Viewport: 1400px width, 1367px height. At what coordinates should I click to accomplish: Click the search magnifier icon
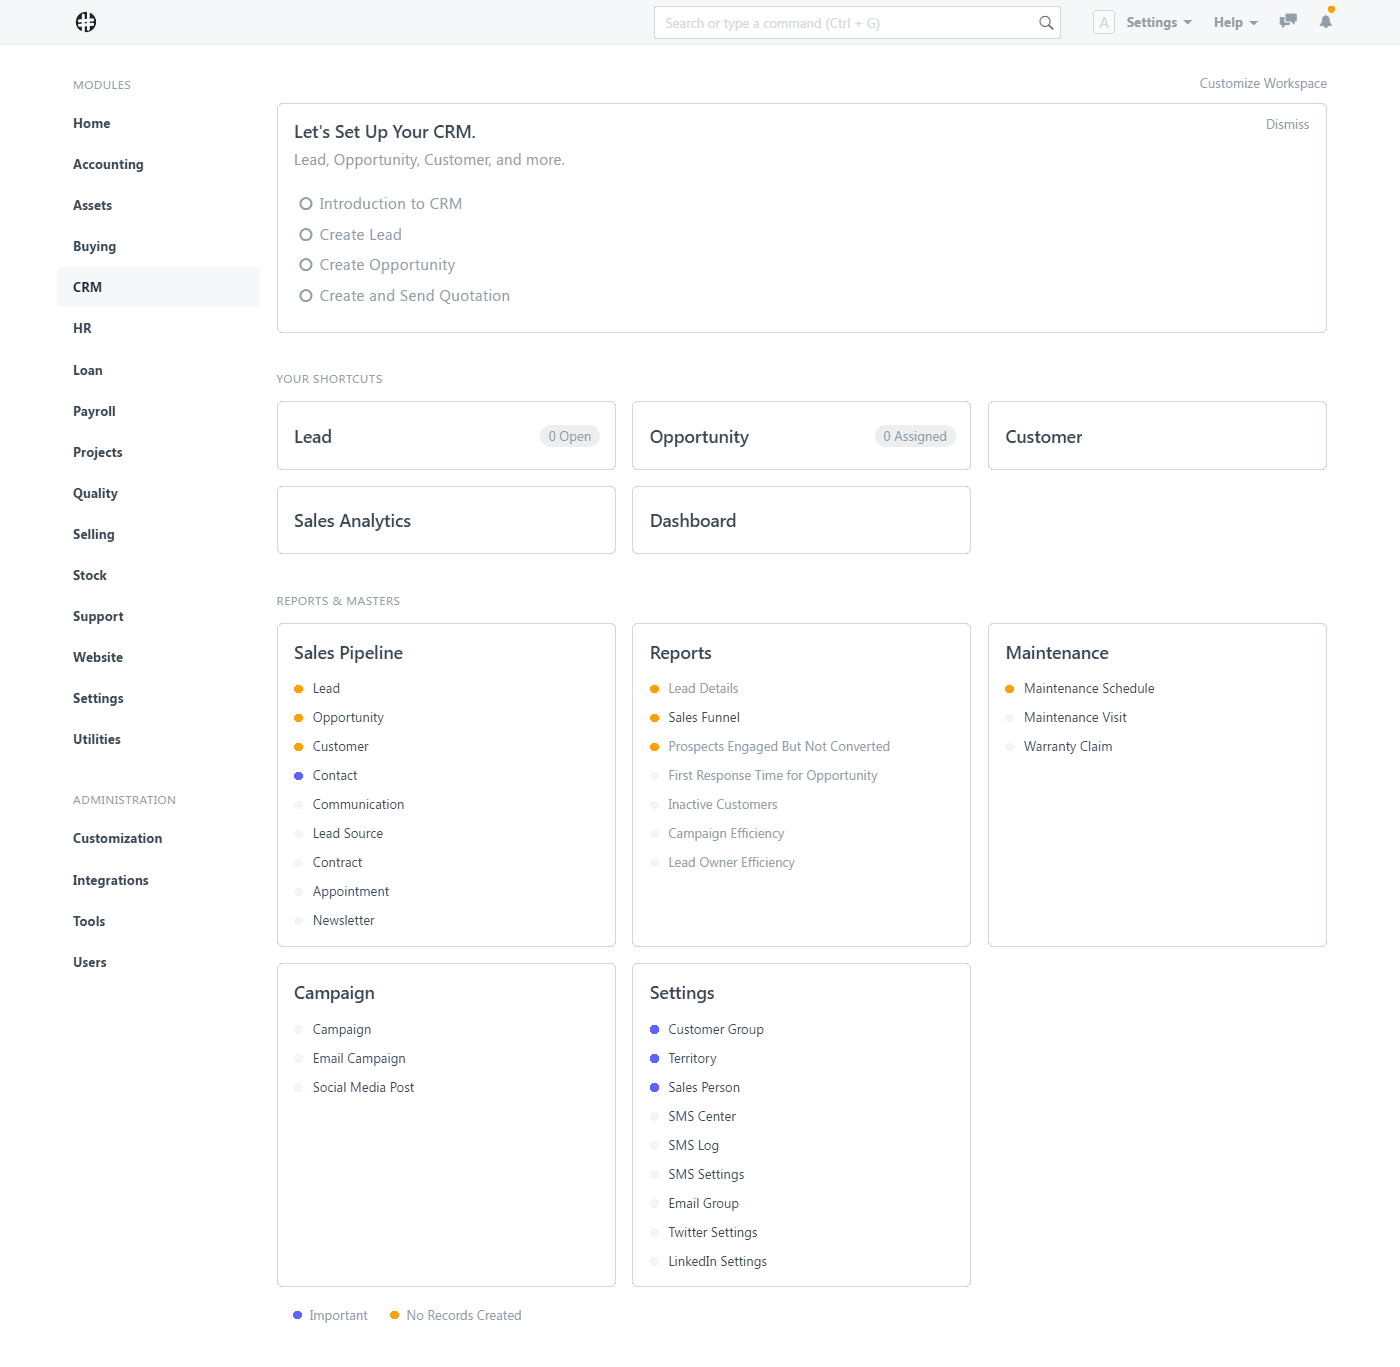(1046, 23)
